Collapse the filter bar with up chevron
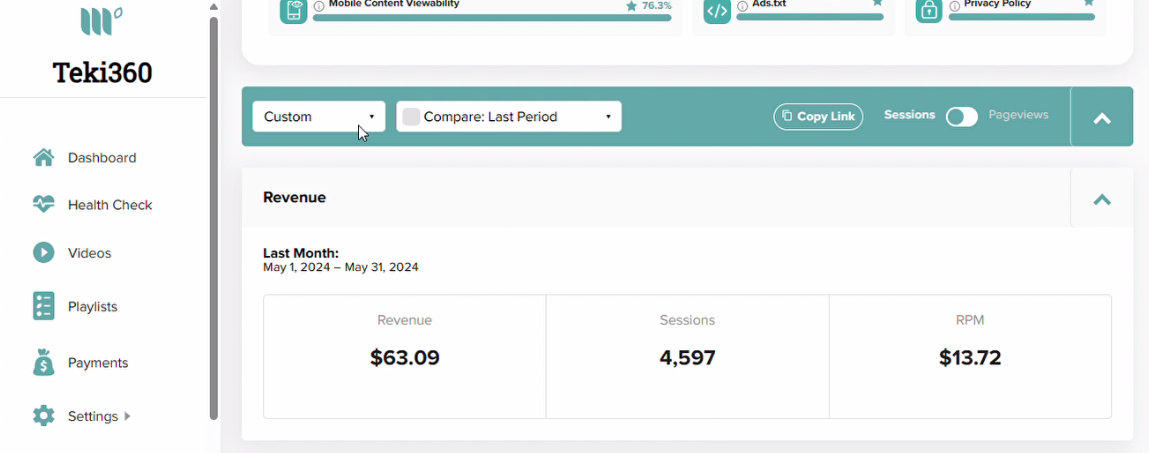The height and width of the screenshot is (453, 1149). point(1101,118)
